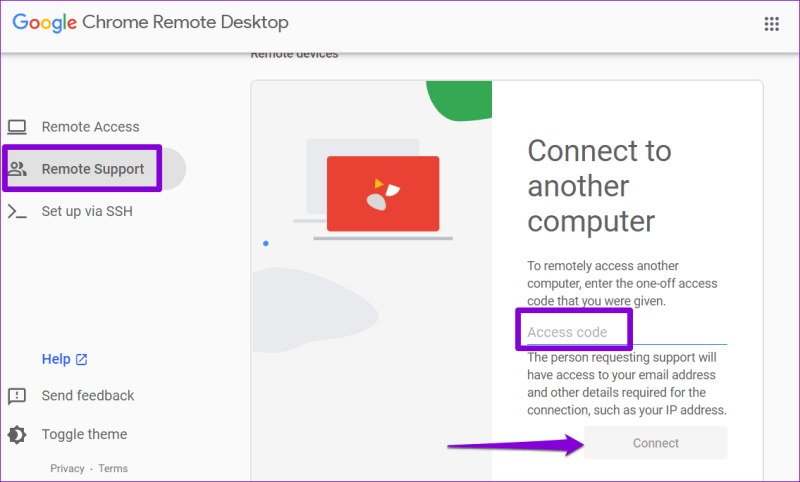Click the Remote Support people icon
This screenshot has width=800, height=482.
[17, 169]
